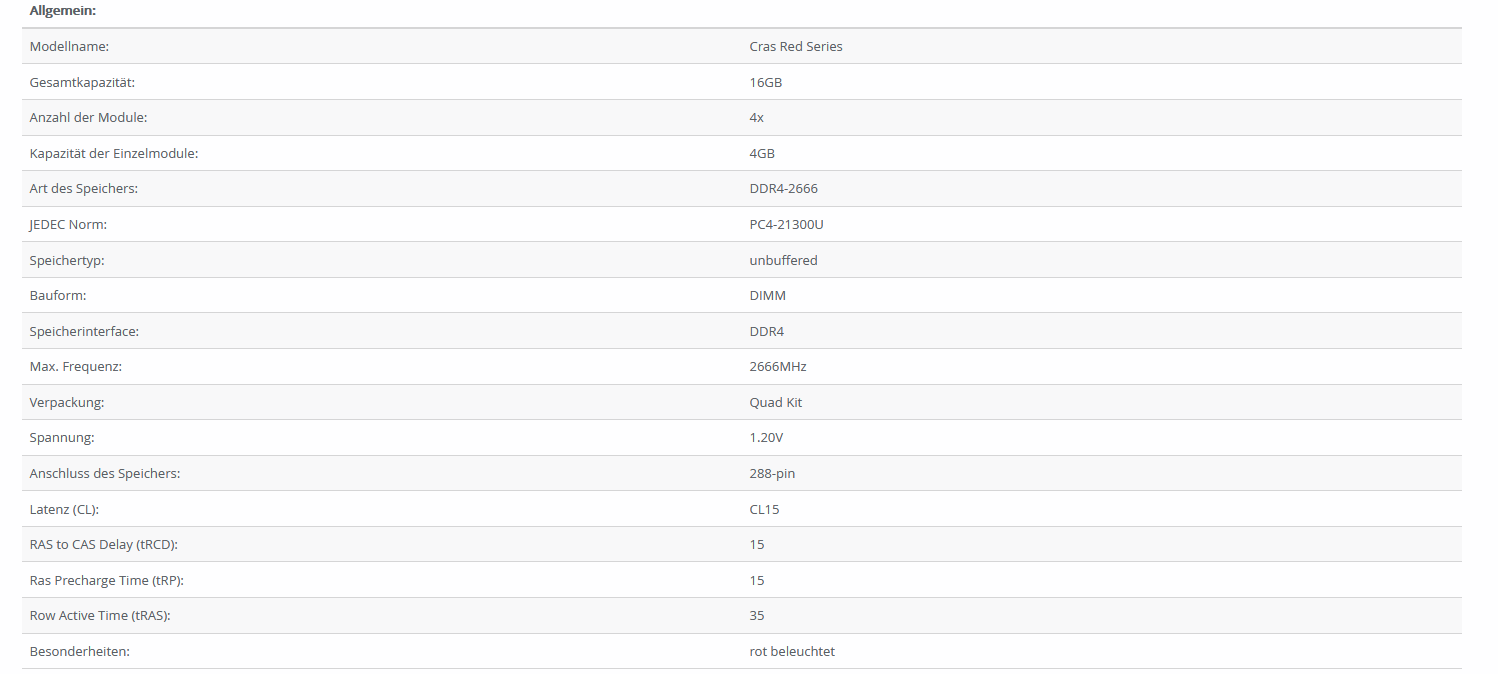This screenshot has height=674, width=1498.
Task: Click the "1.20V" voltage value
Action: (x=767, y=437)
